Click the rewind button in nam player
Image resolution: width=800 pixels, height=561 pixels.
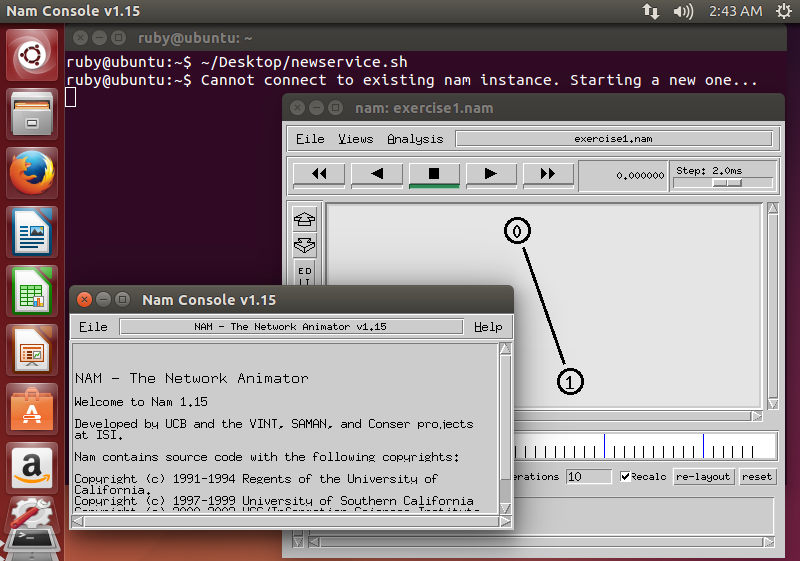pyautogui.click(x=319, y=174)
